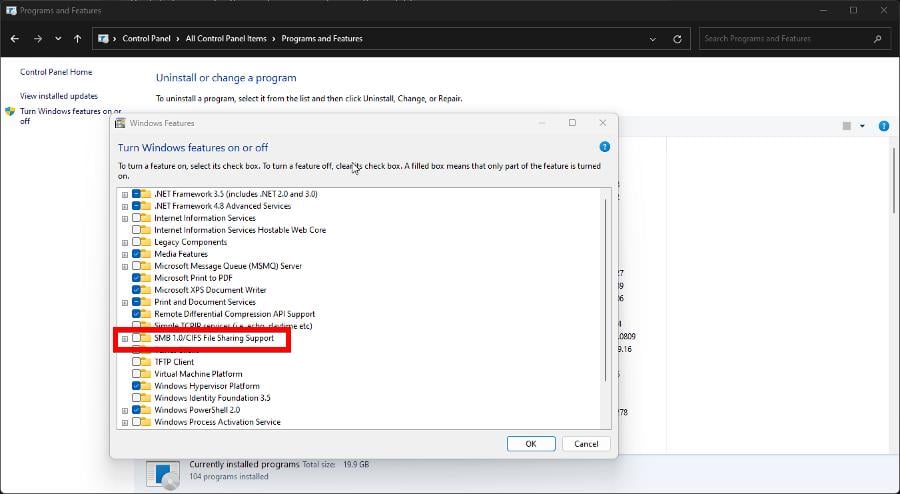Screen dimensions: 900x494
Task: Expand Internet Information Services node
Action: (x=125, y=219)
